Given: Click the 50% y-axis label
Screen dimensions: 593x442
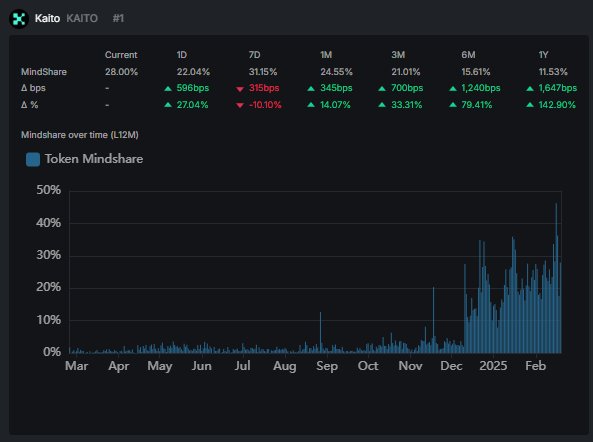Looking at the screenshot, I should (x=48, y=190).
